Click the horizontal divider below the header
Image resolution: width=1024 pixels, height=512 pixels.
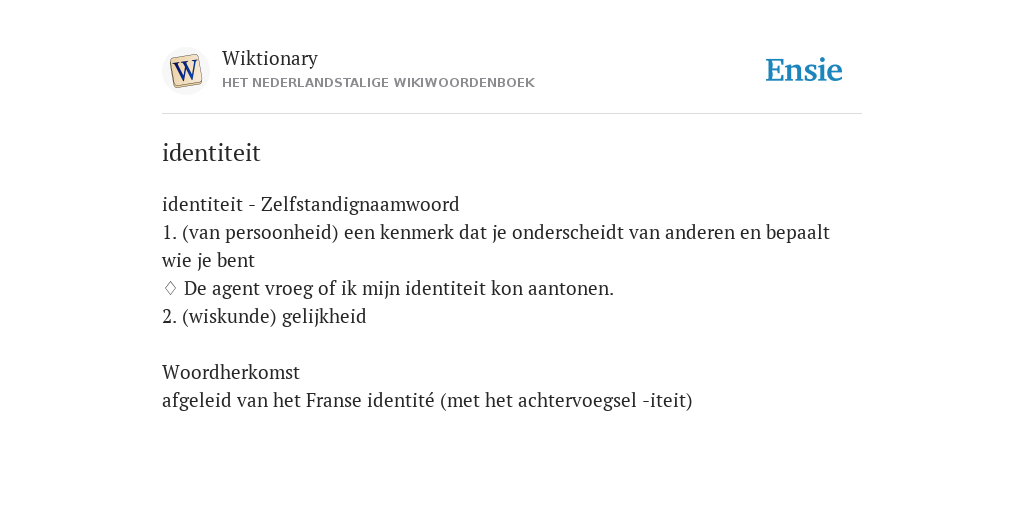point(512,114)
